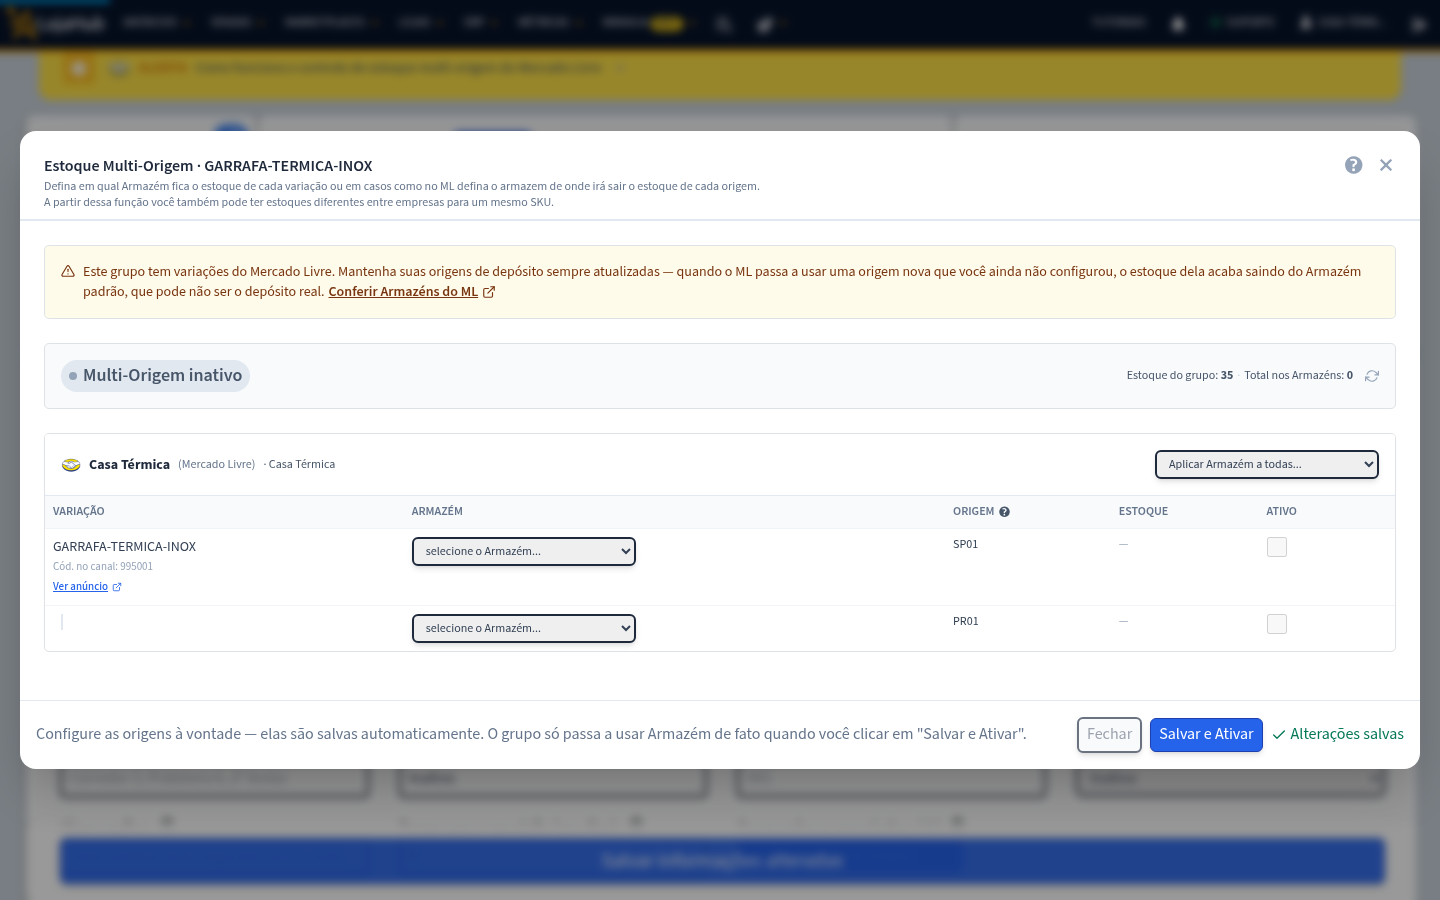Open the Armazém dropdown for origin PR01

[x=524, y=628]
